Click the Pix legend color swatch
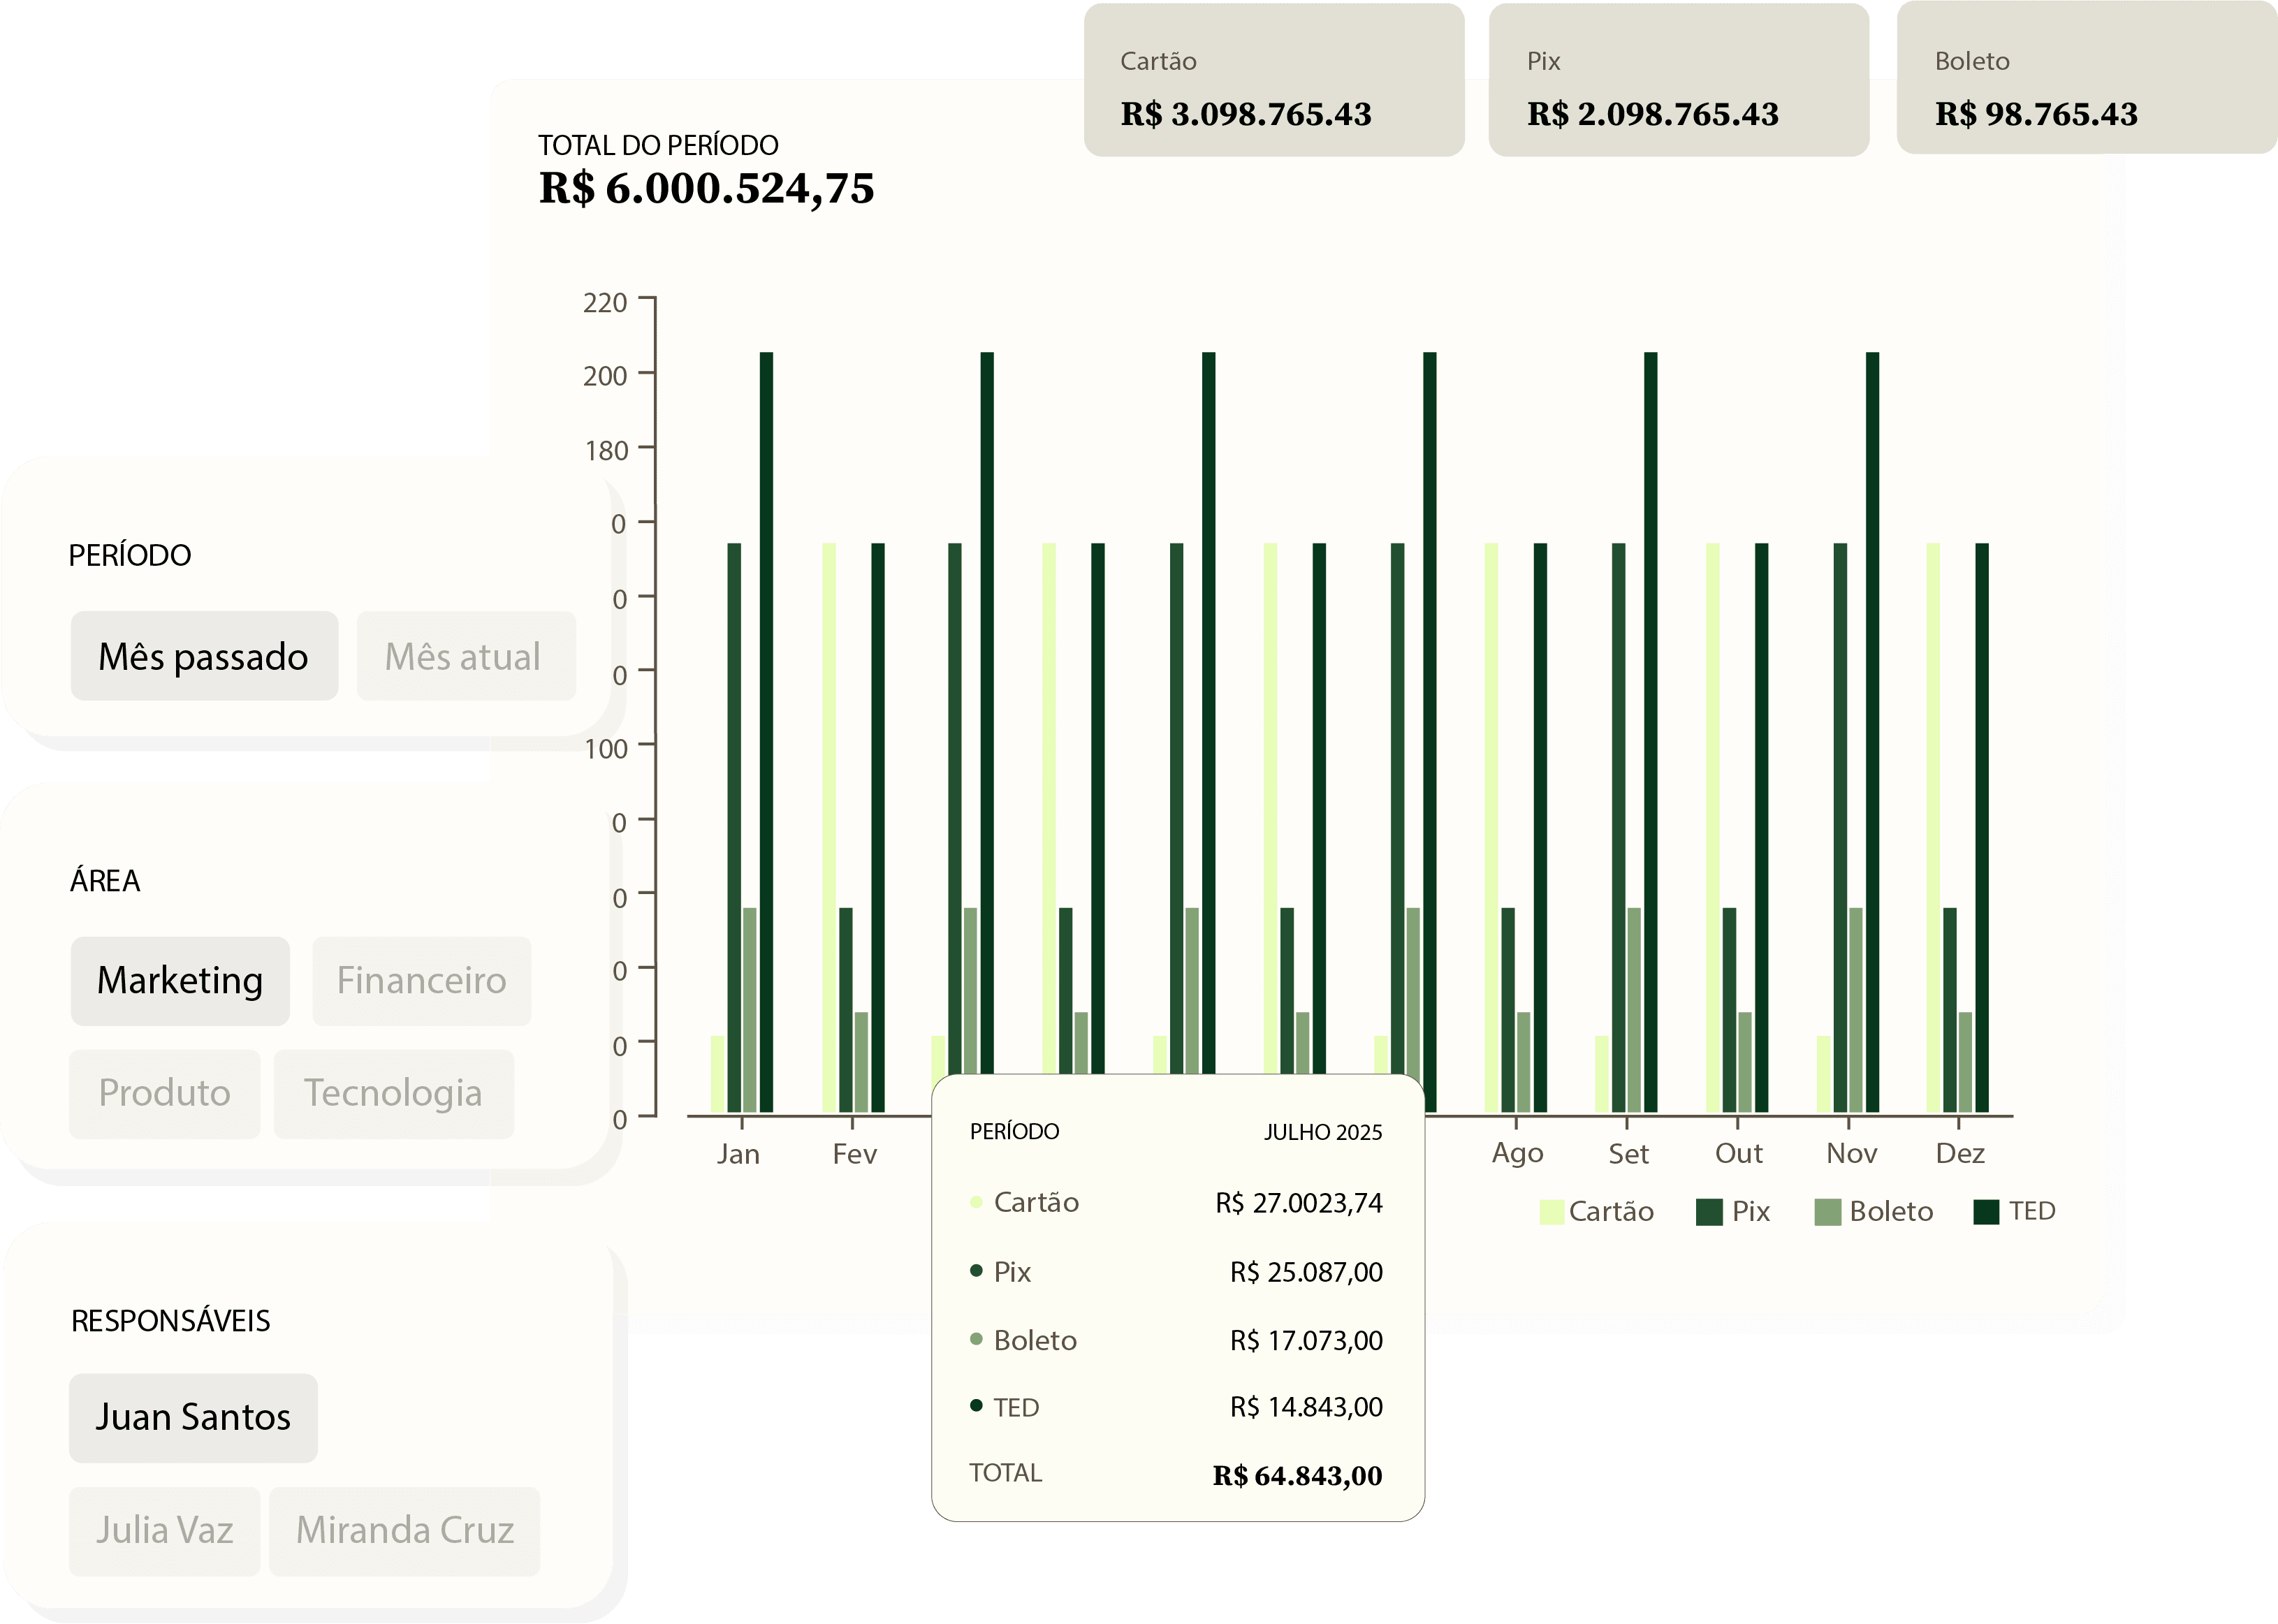The height and width of the screenshot is (1624, 2278). tap(1709, 1212)
